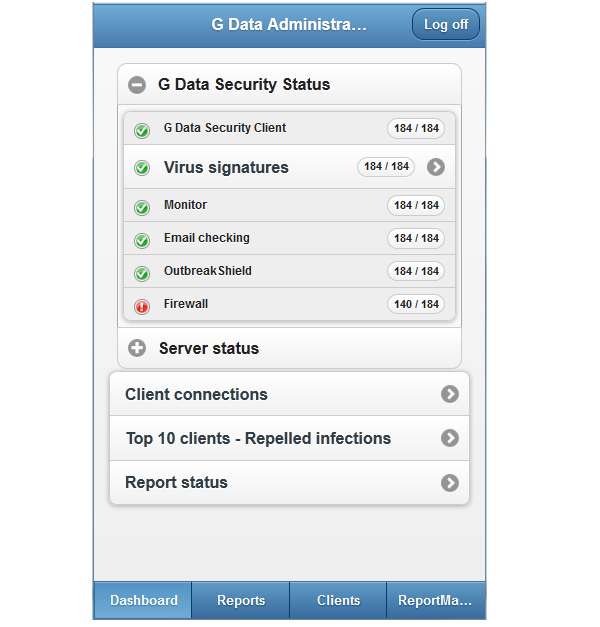The image size is (600, 627).
Task: Click green check icon beside G Data Security Client
Action: pyautogui.click(x=142, y=130)
